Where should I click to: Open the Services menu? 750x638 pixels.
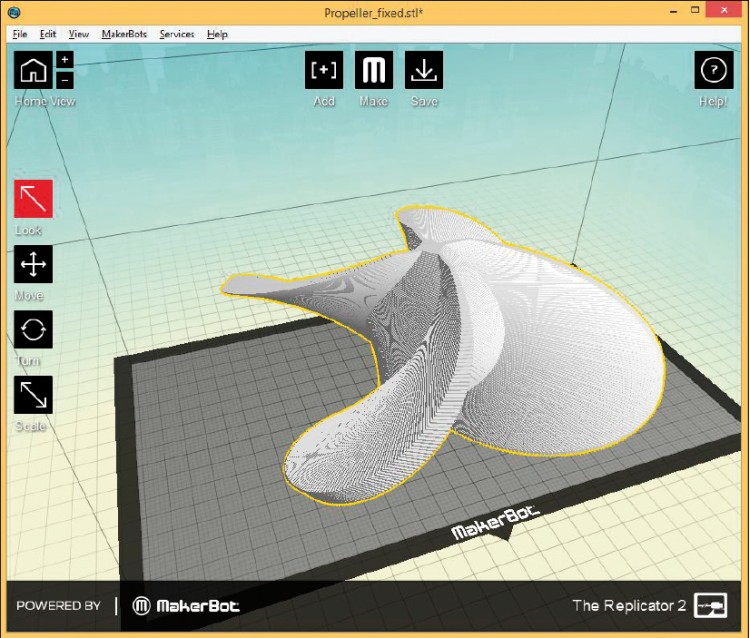[x=177, y=34]
